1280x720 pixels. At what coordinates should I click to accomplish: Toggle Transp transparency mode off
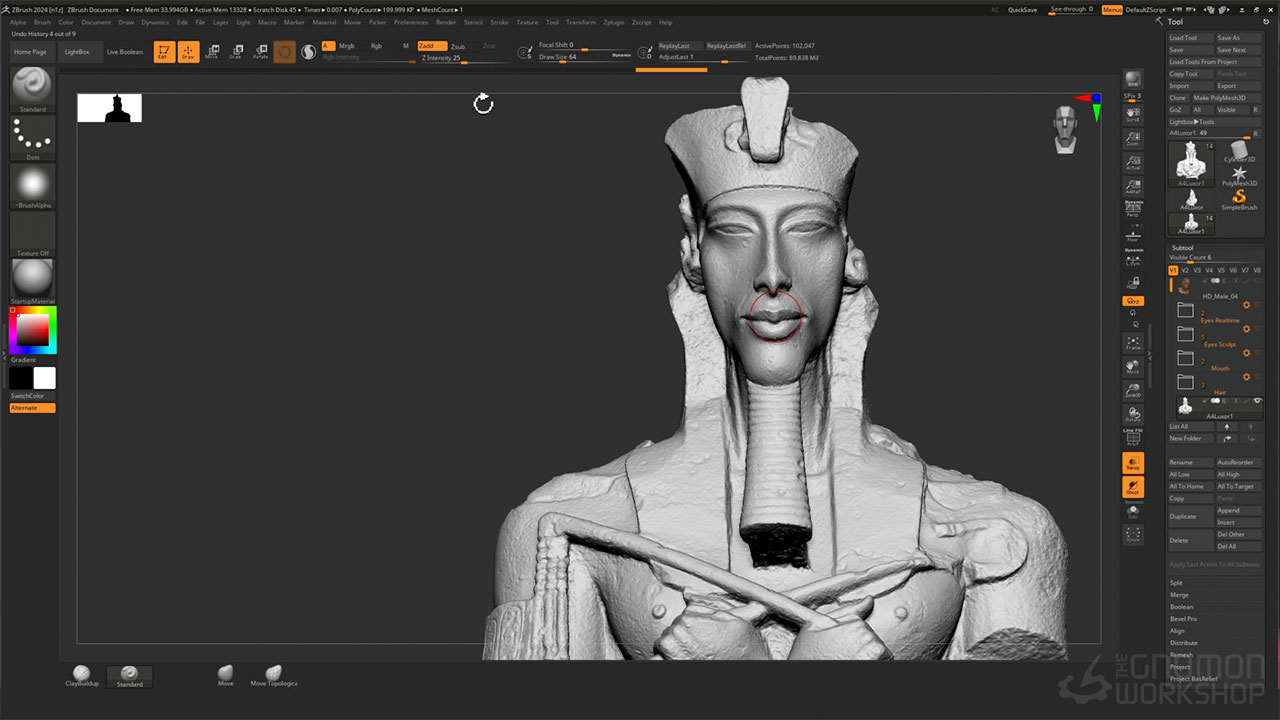(x=1133, y=463)
